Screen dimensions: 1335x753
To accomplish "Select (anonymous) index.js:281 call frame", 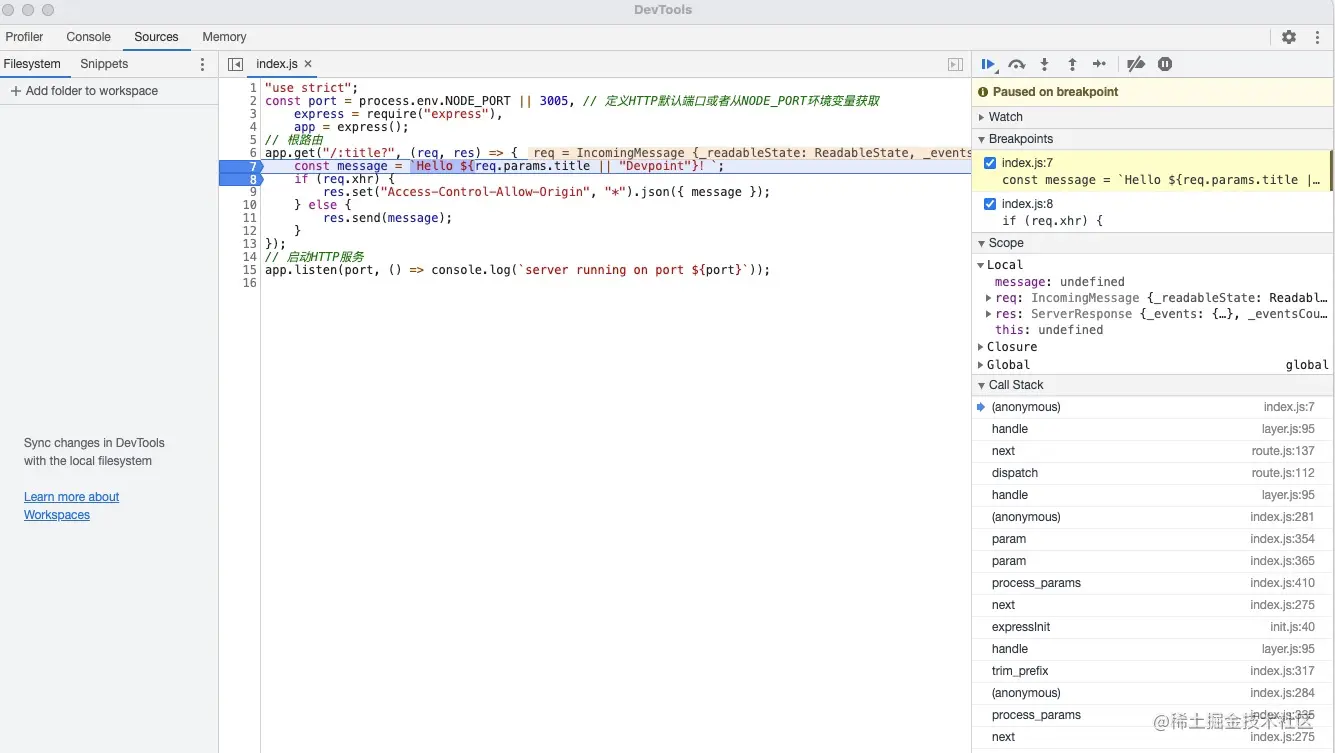I will [x=1152, y=517].
